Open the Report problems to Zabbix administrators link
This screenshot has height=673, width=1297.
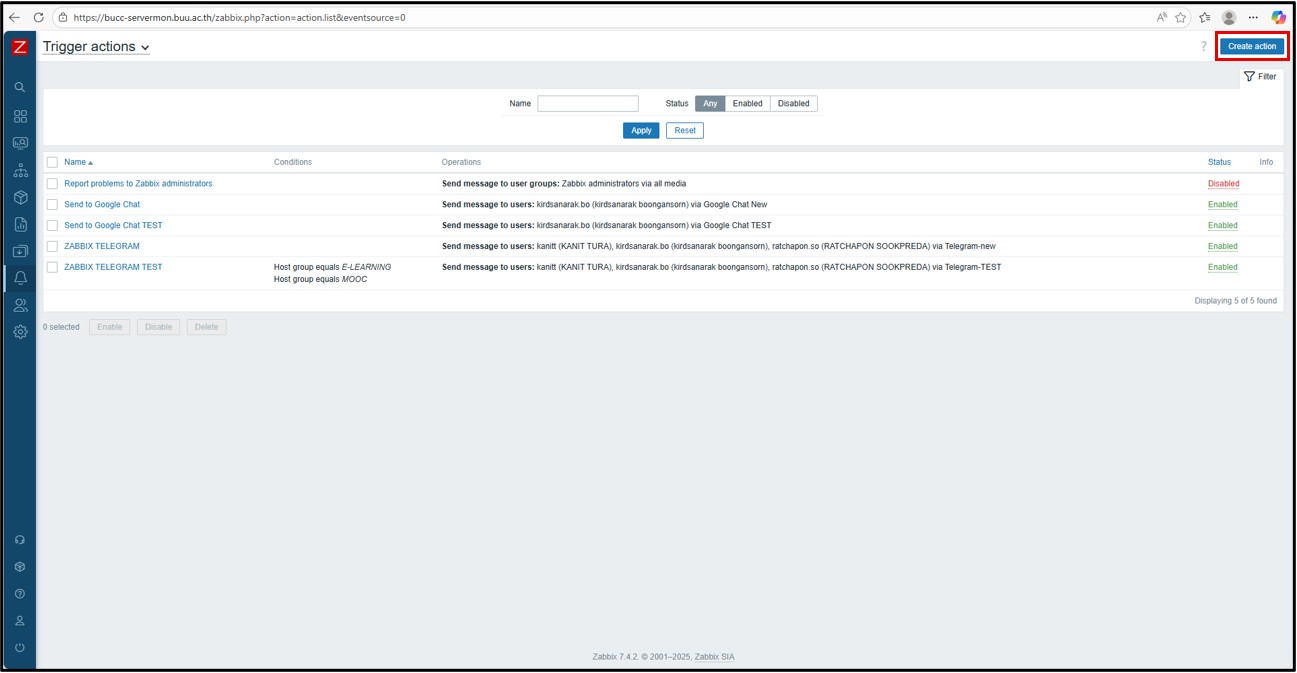pyautogui.click(x=138, y=184)
